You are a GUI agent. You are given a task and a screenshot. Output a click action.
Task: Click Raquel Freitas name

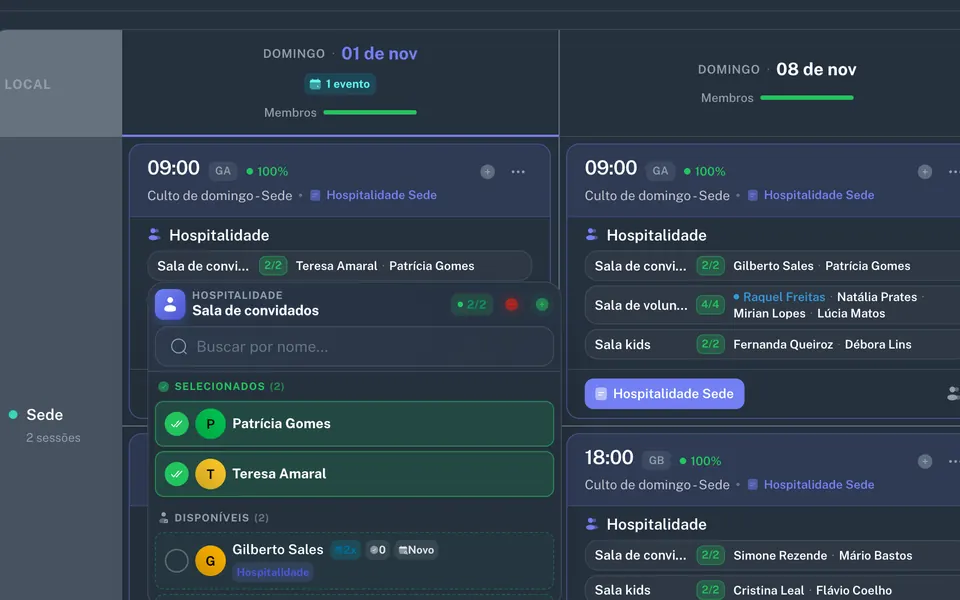(x=784, y=297)
